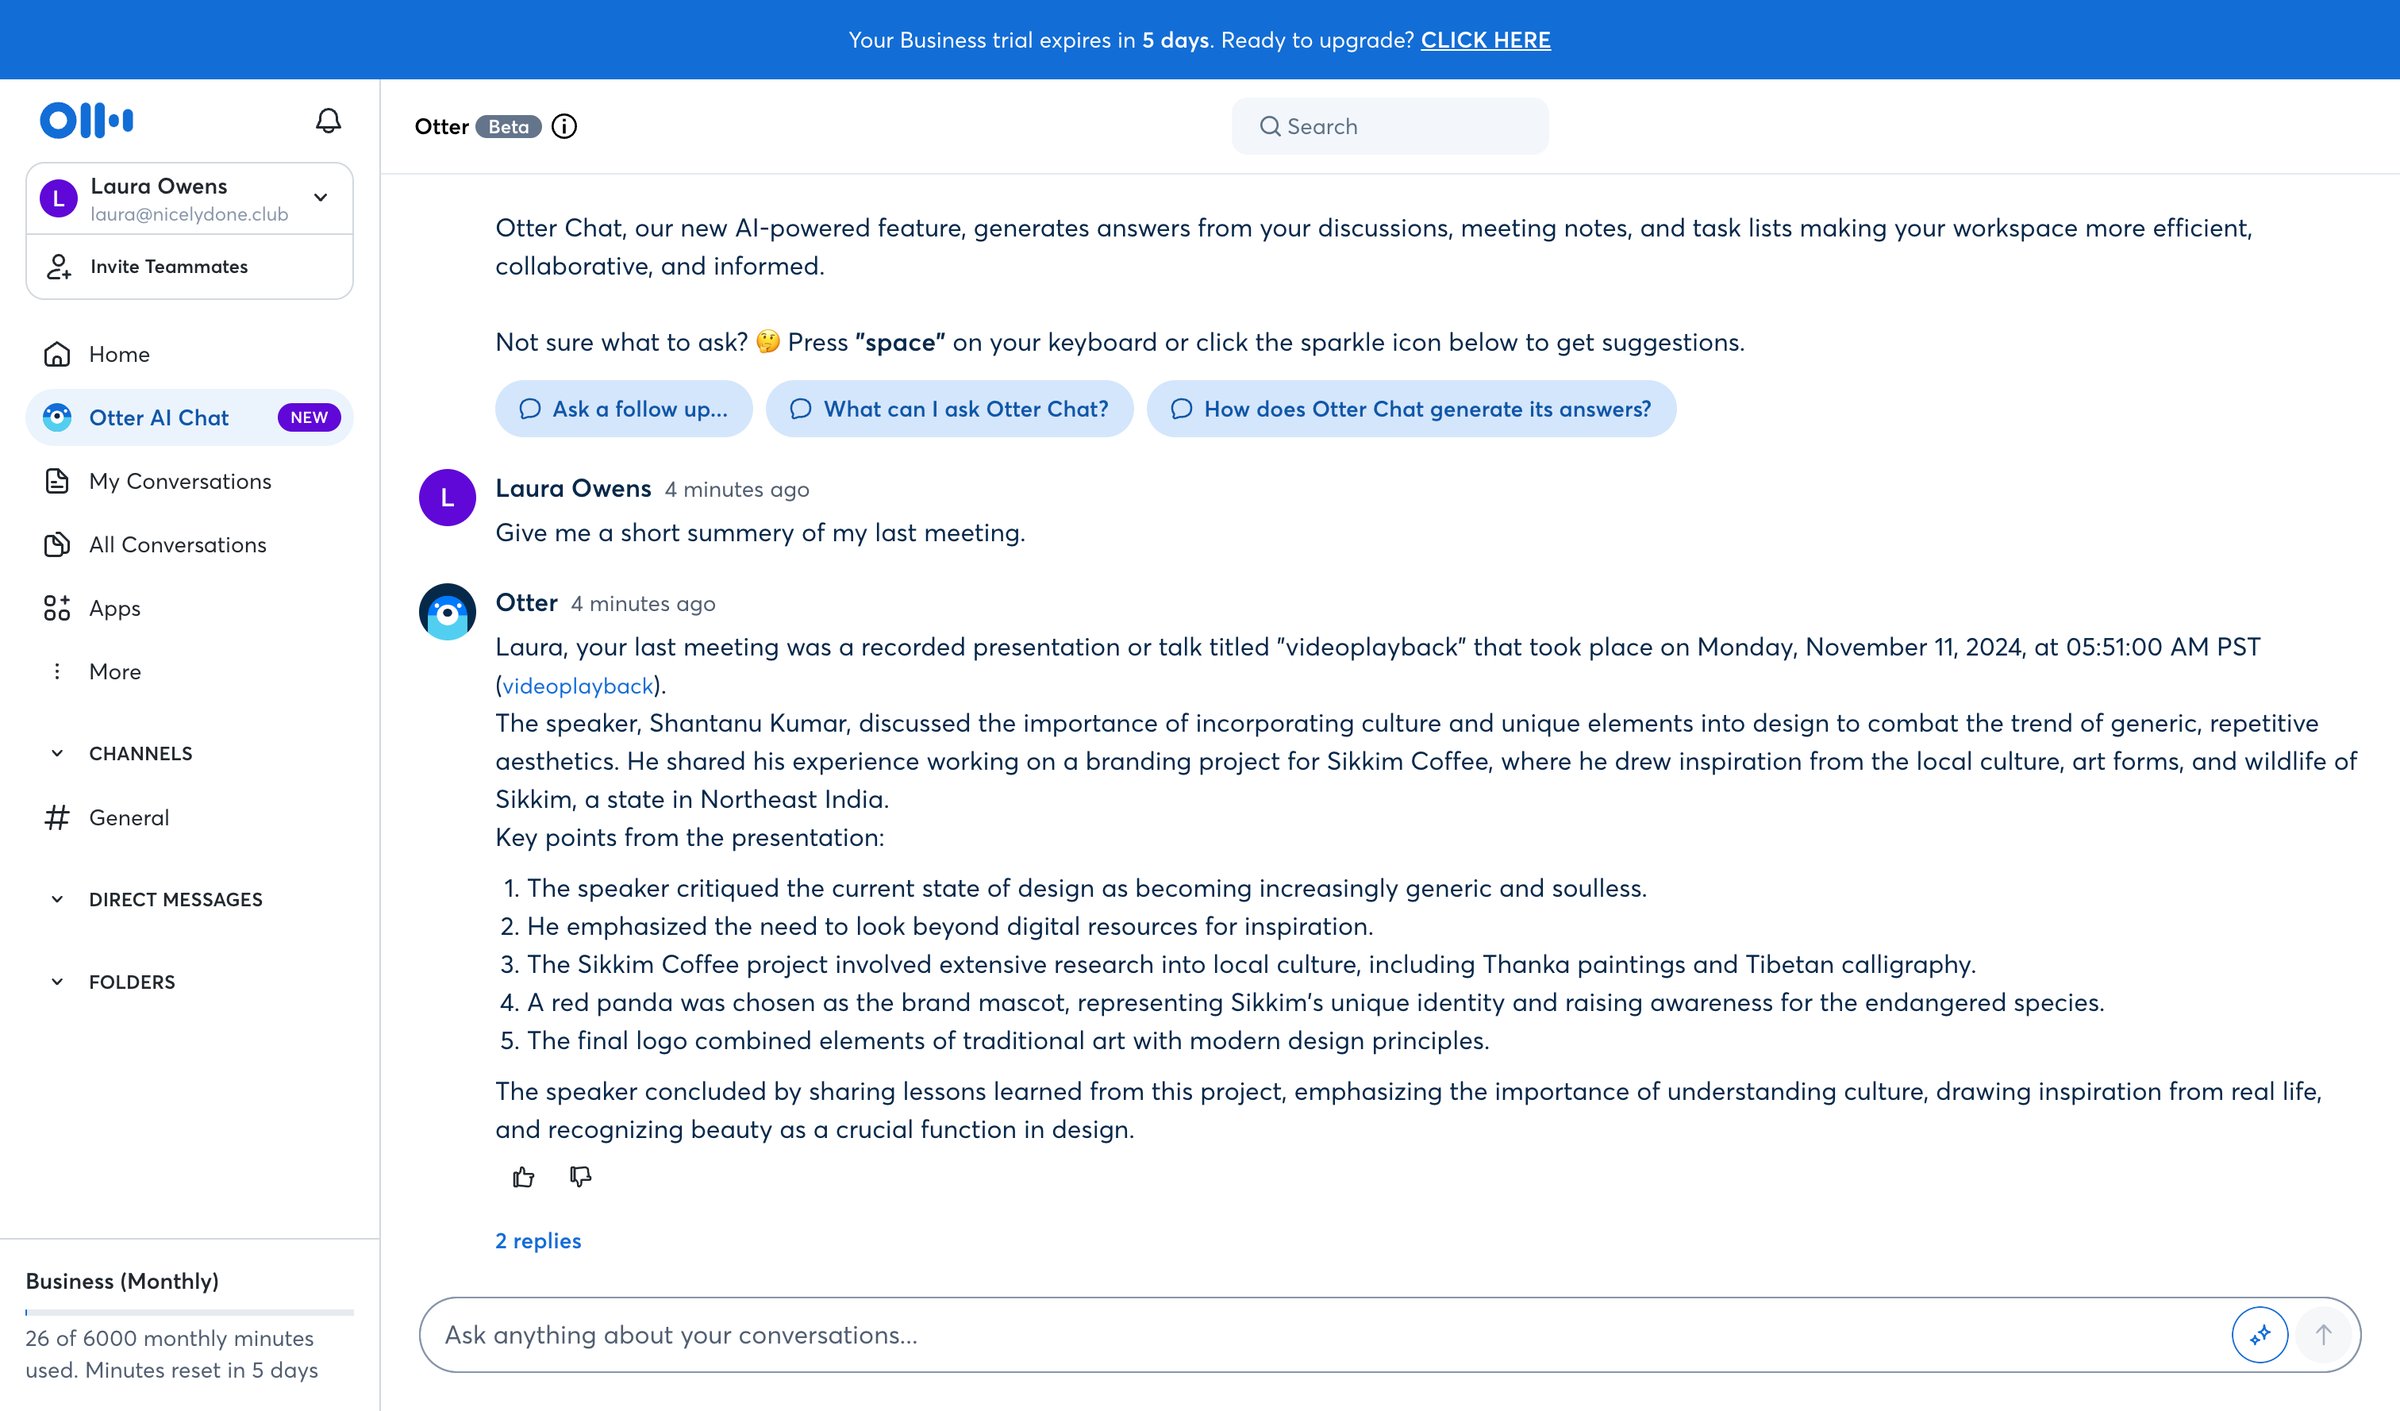
Task: Click the Ask a follow up... suggestion
Action: 623,408
